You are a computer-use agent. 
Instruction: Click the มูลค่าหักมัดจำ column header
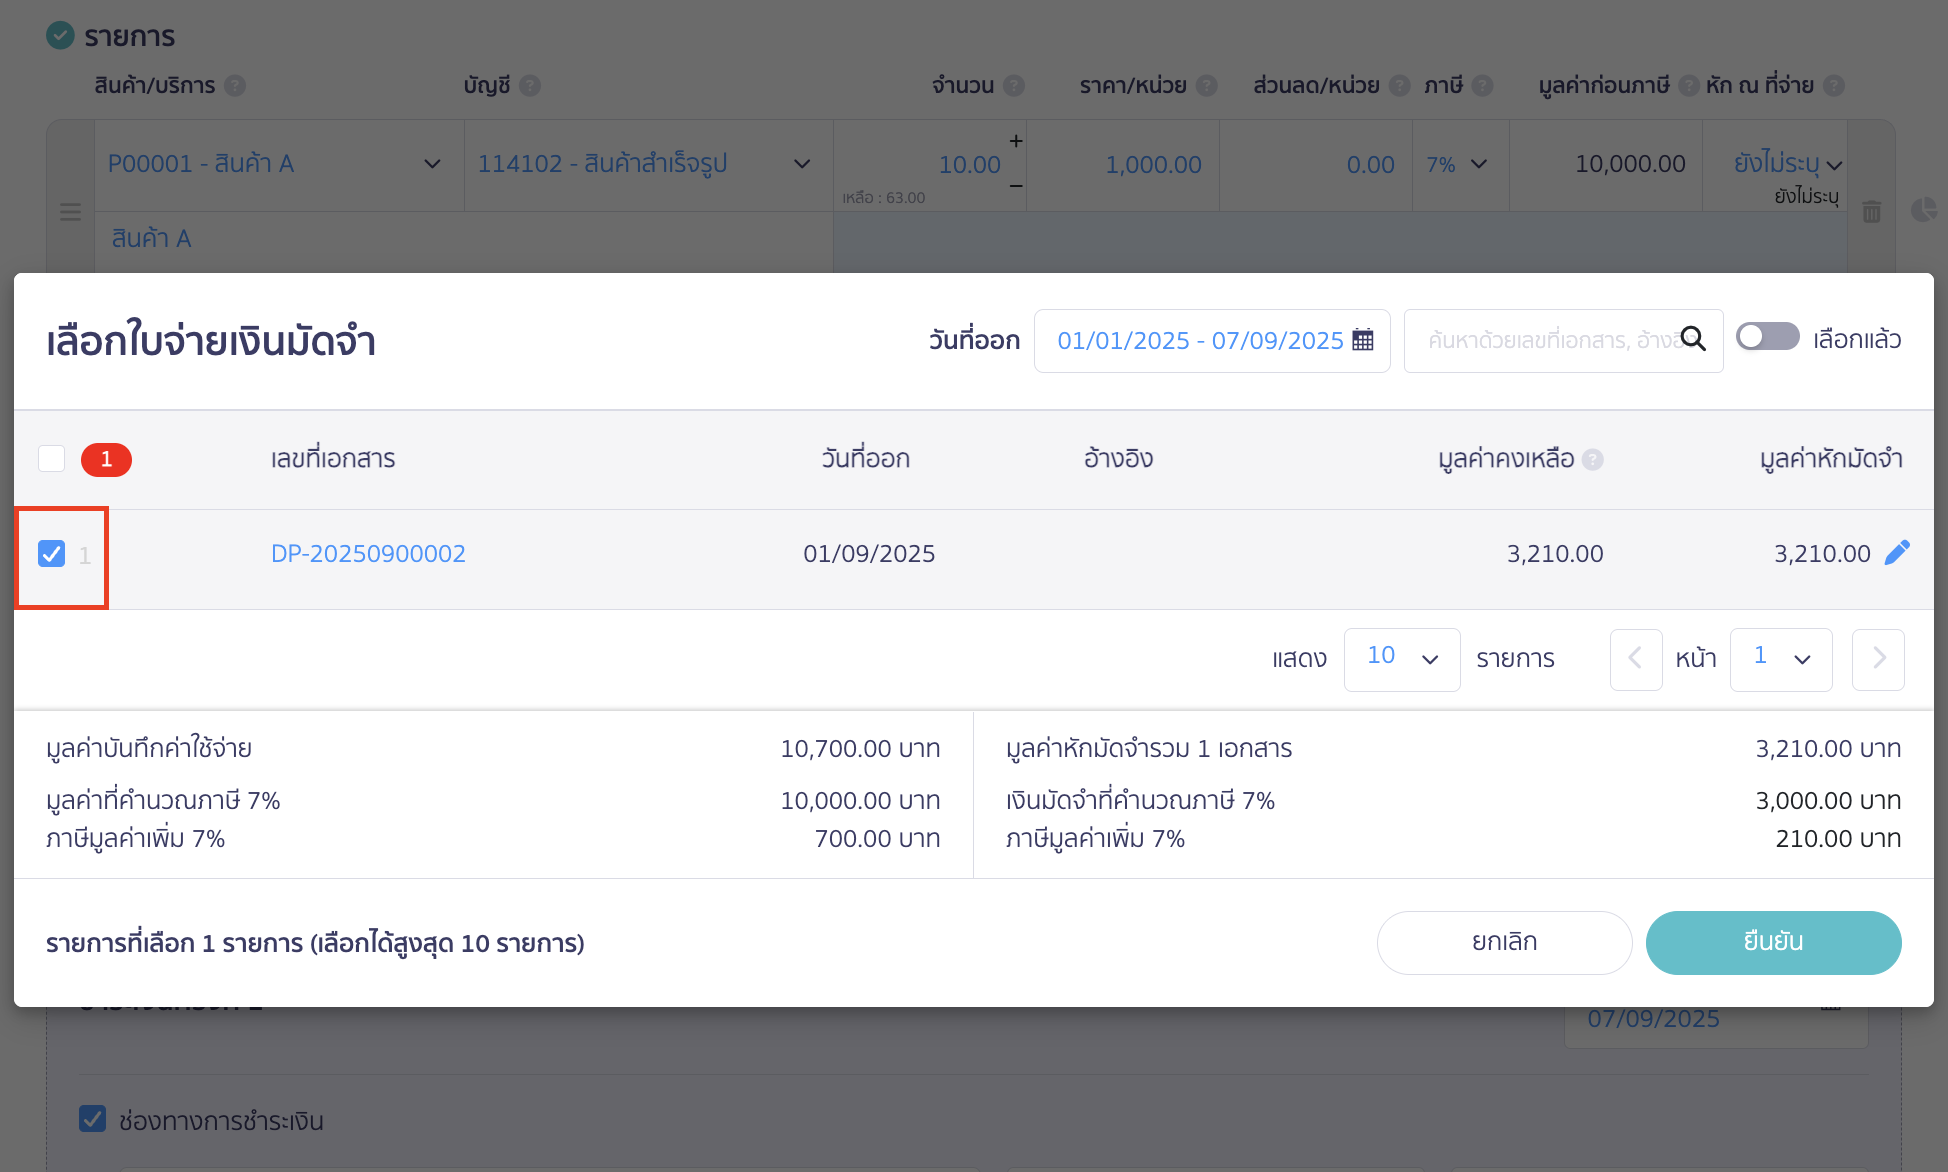tap(1831, 459)
